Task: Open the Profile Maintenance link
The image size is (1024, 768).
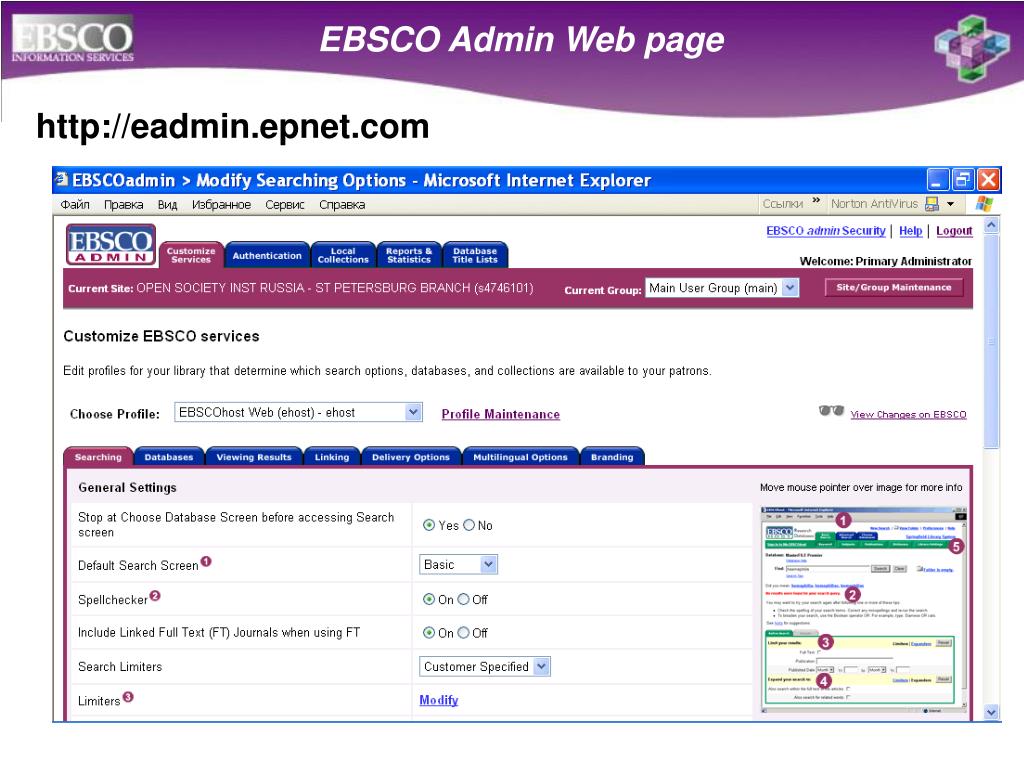Action: coord(500,414)
